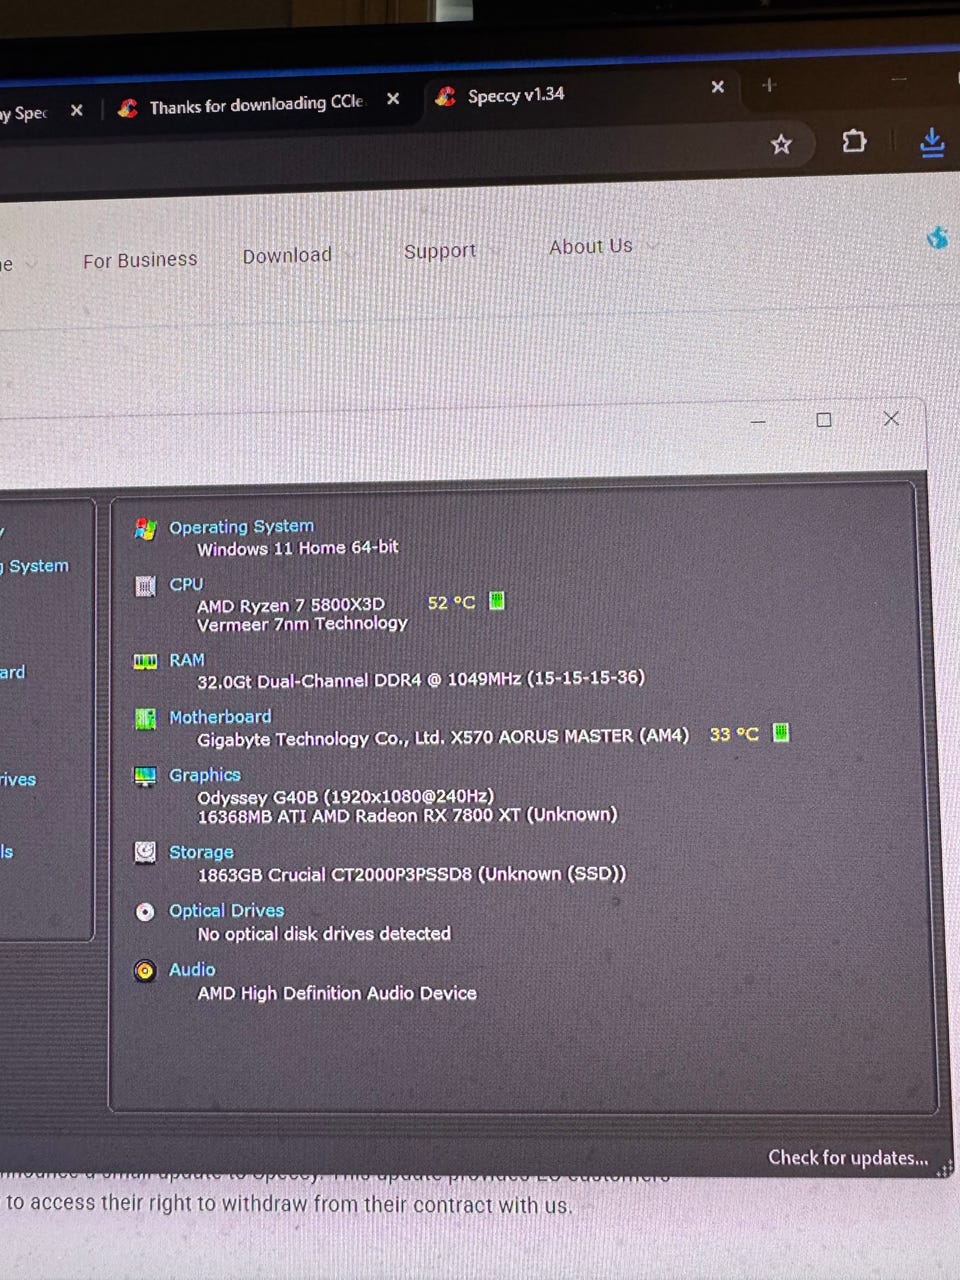This screenshot has width=960, height=1280.
Task: Open the Motherboard heading link
Action: click(220, 717)
